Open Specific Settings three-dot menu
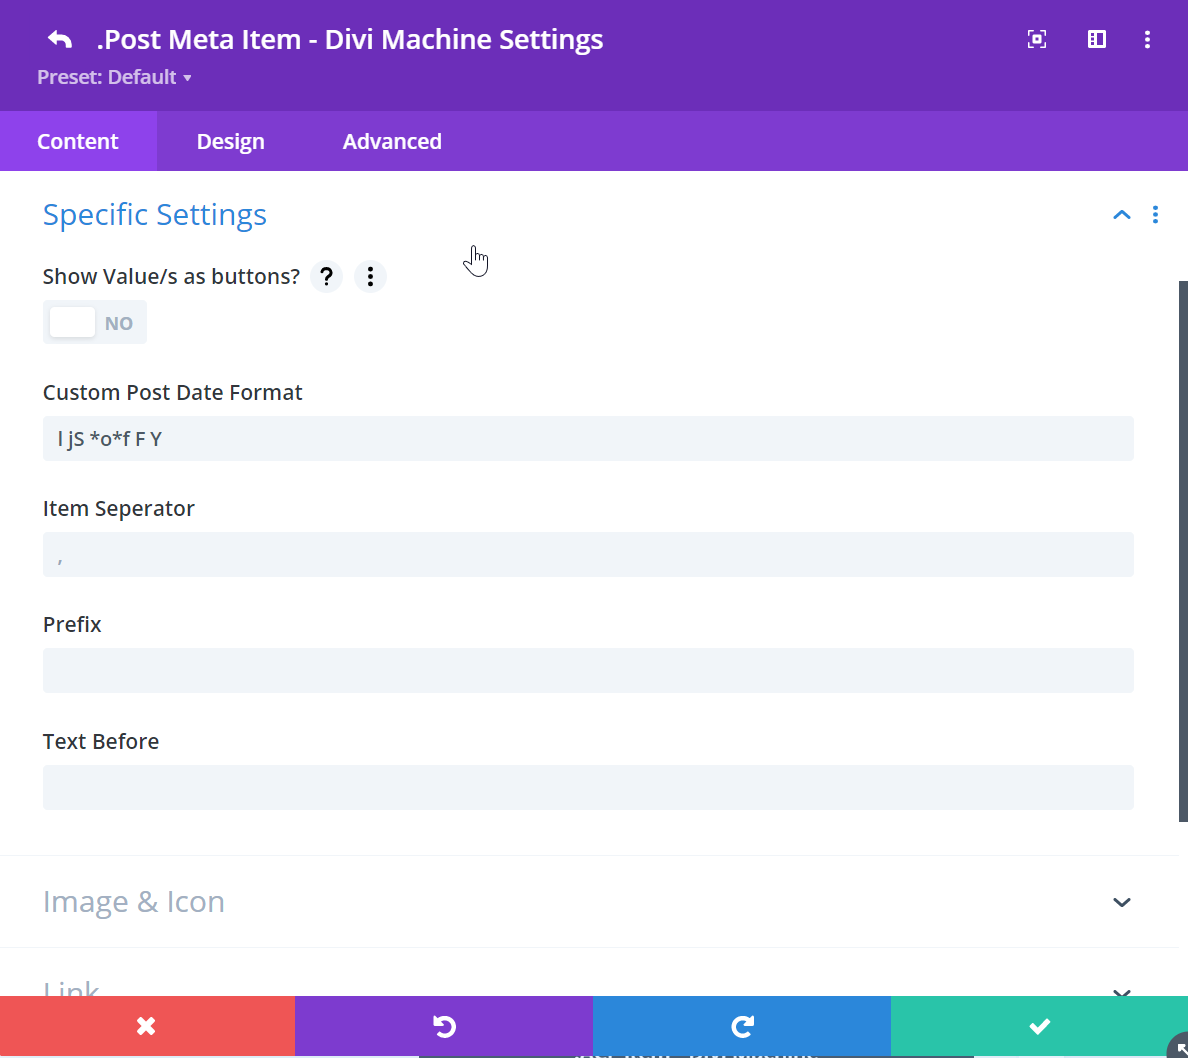1188x1058 pixels. (x=1155, y=215)
